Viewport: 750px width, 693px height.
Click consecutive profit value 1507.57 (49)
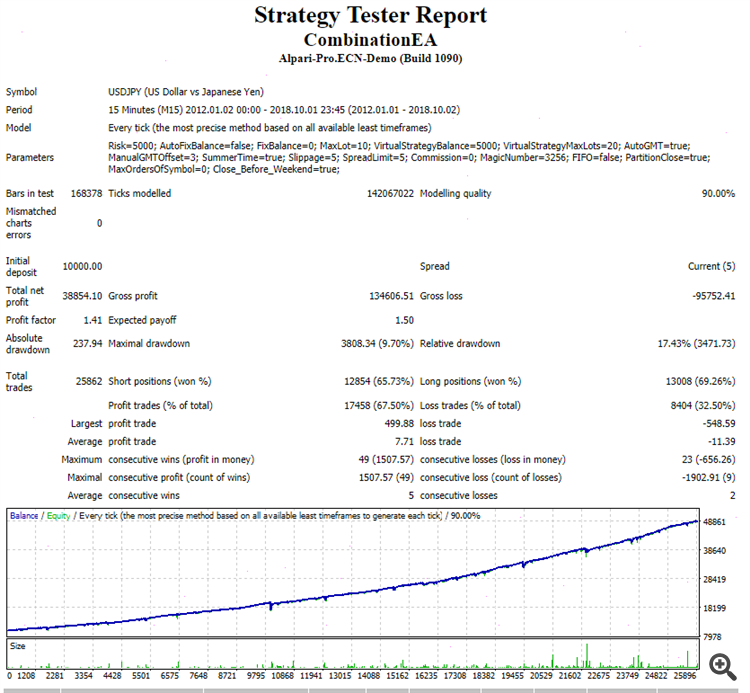(x=386, y=478)
